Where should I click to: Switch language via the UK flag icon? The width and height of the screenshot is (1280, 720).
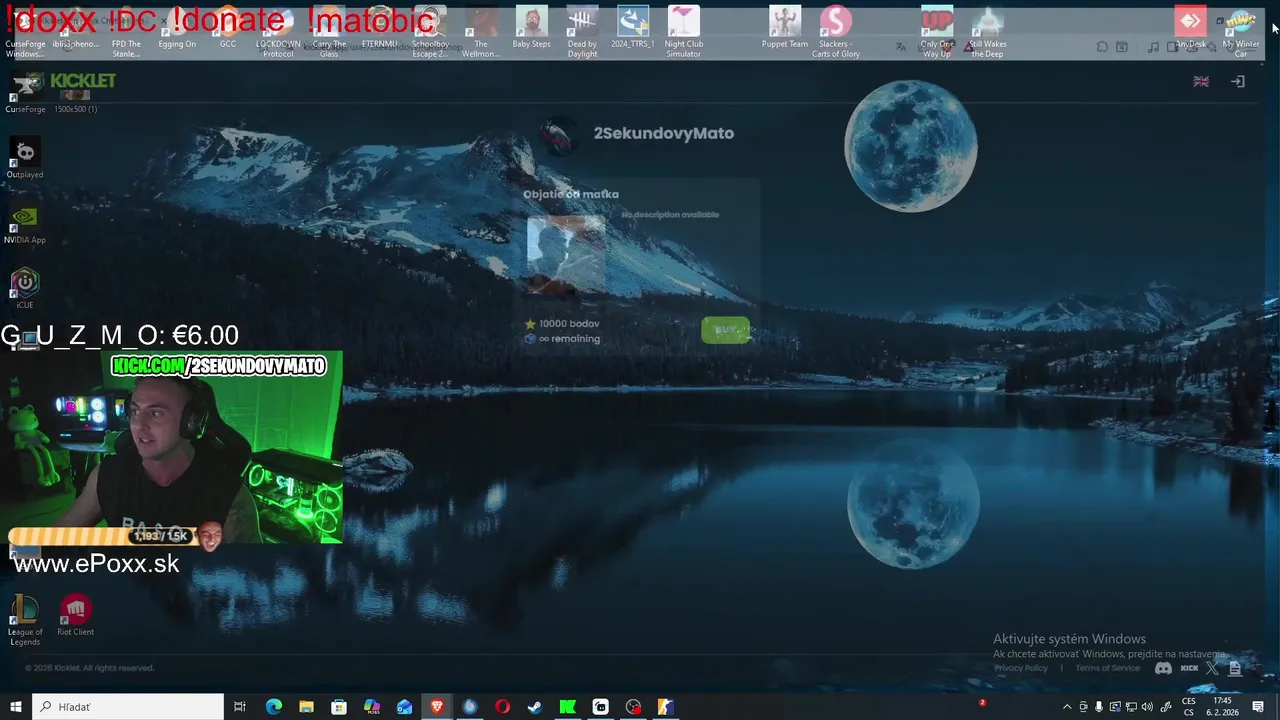[1201, 82]
